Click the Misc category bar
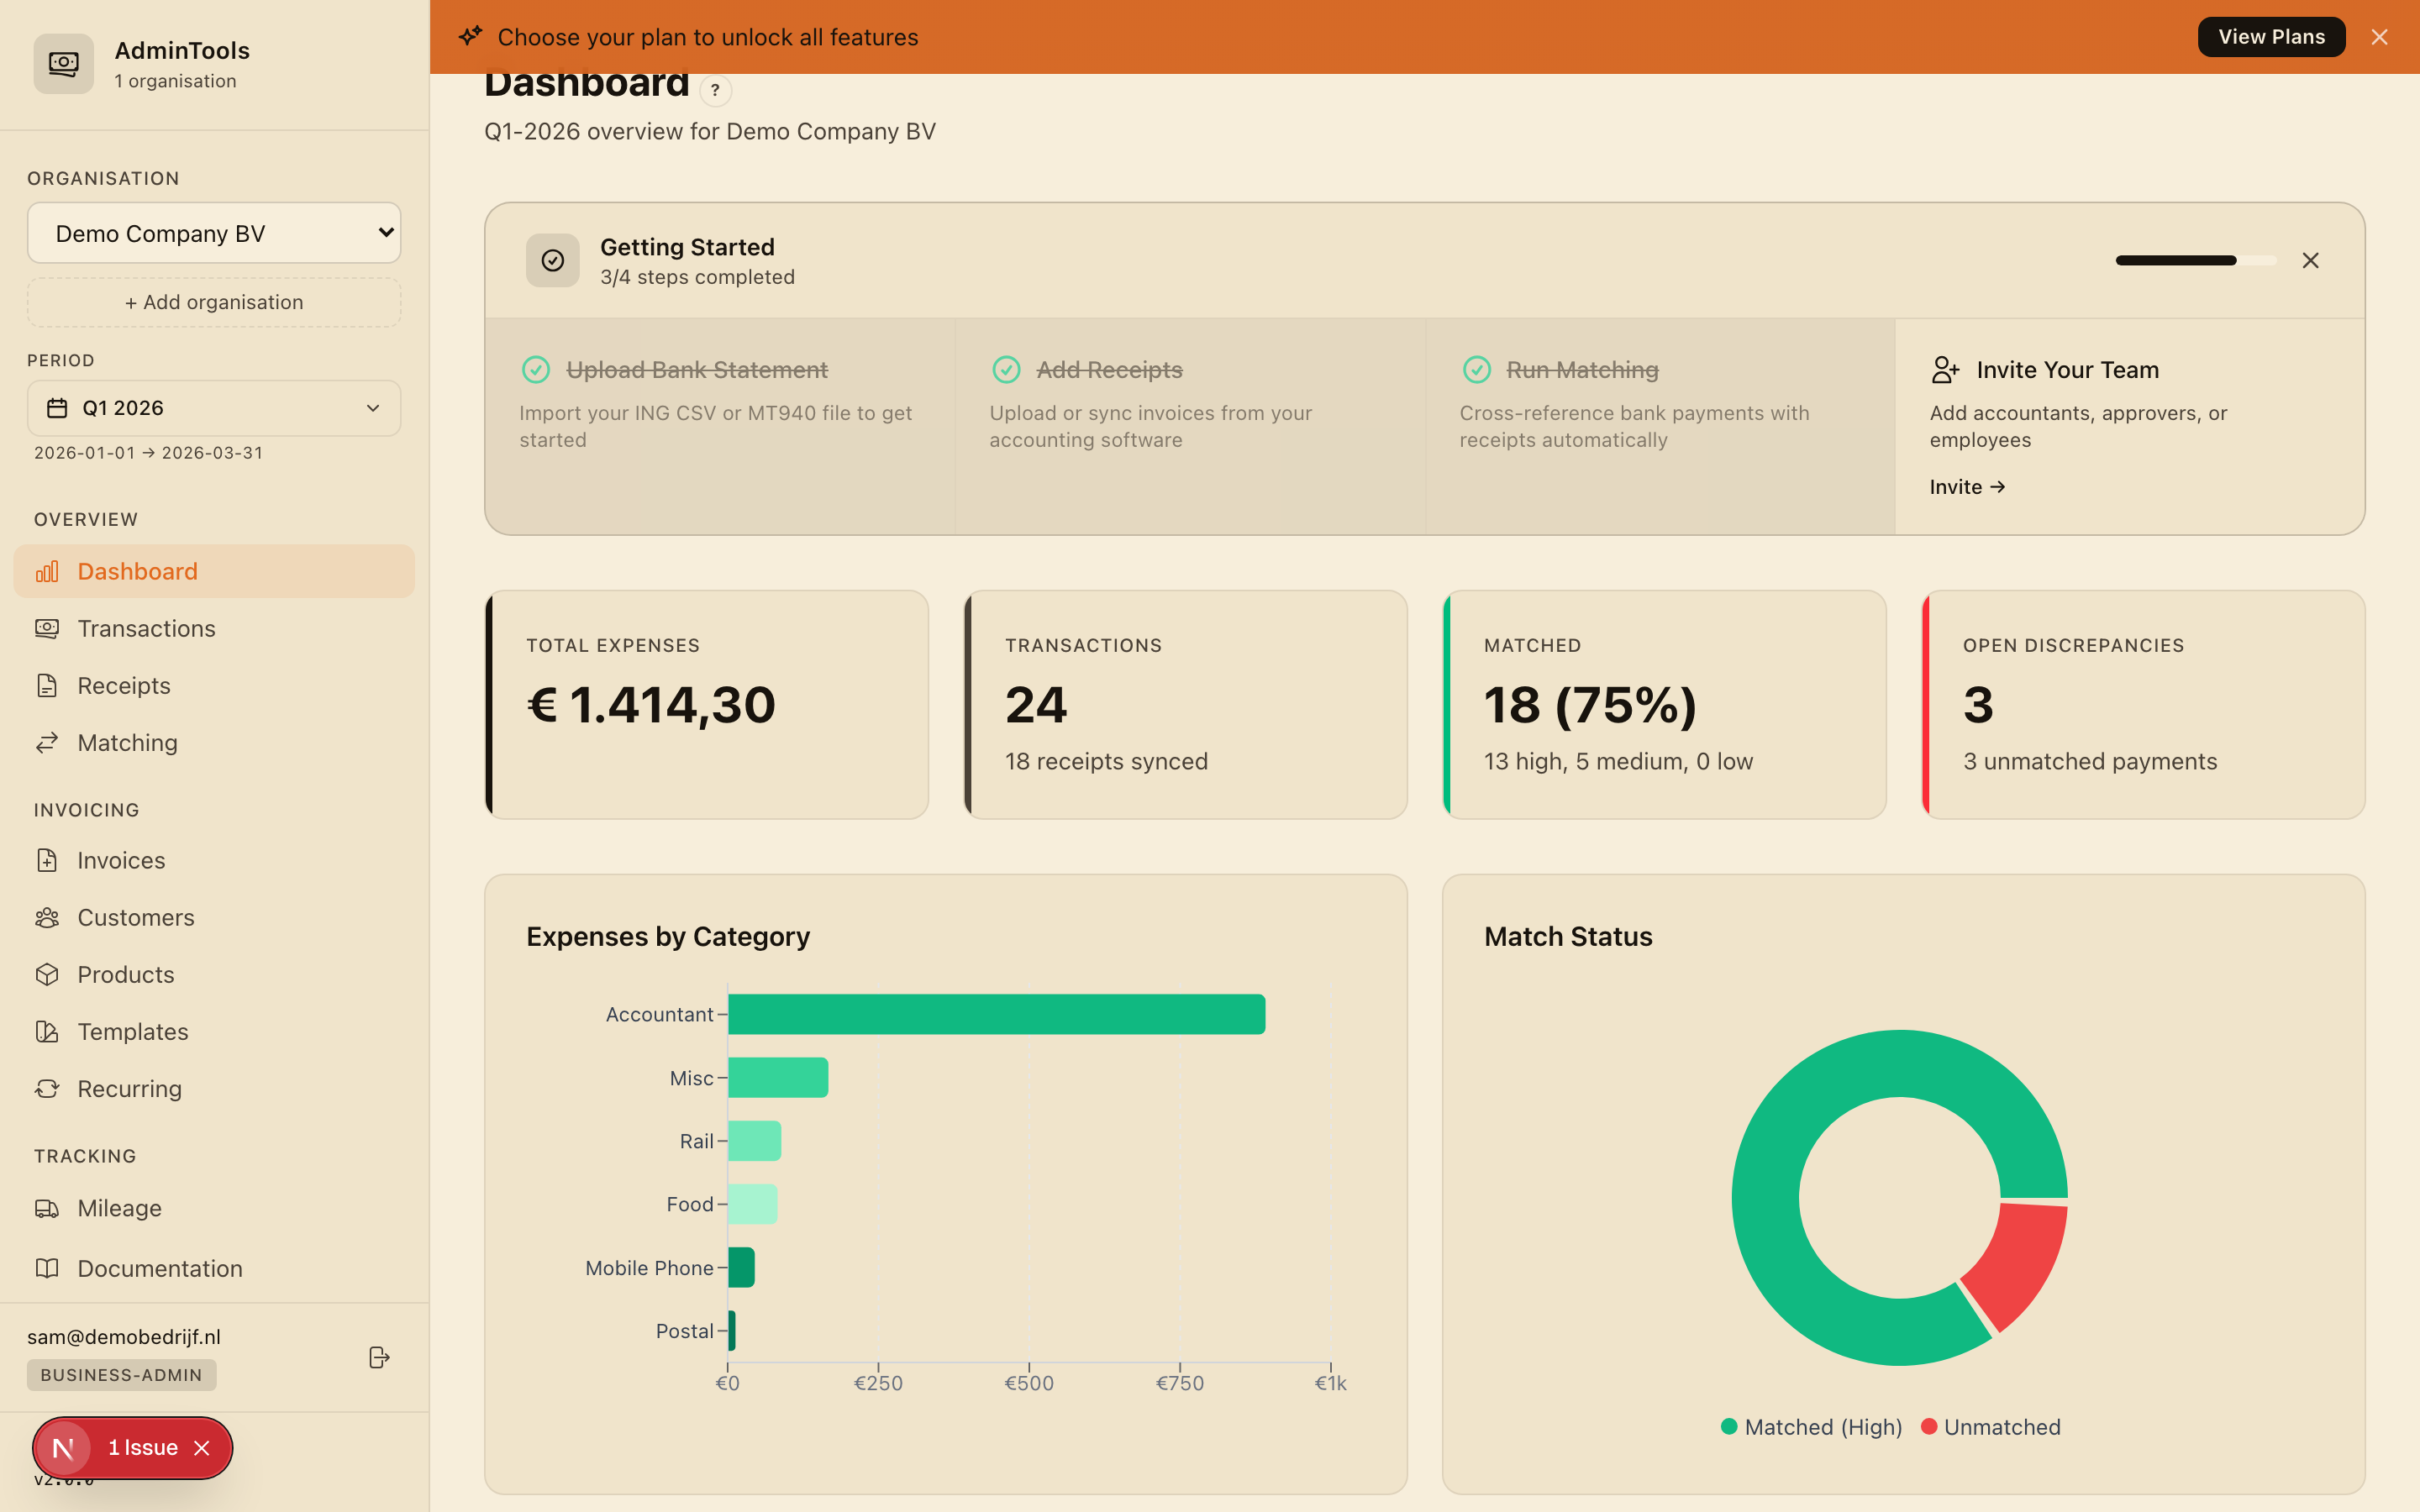This screenshot has width=2420, height=1512. 778,1077
